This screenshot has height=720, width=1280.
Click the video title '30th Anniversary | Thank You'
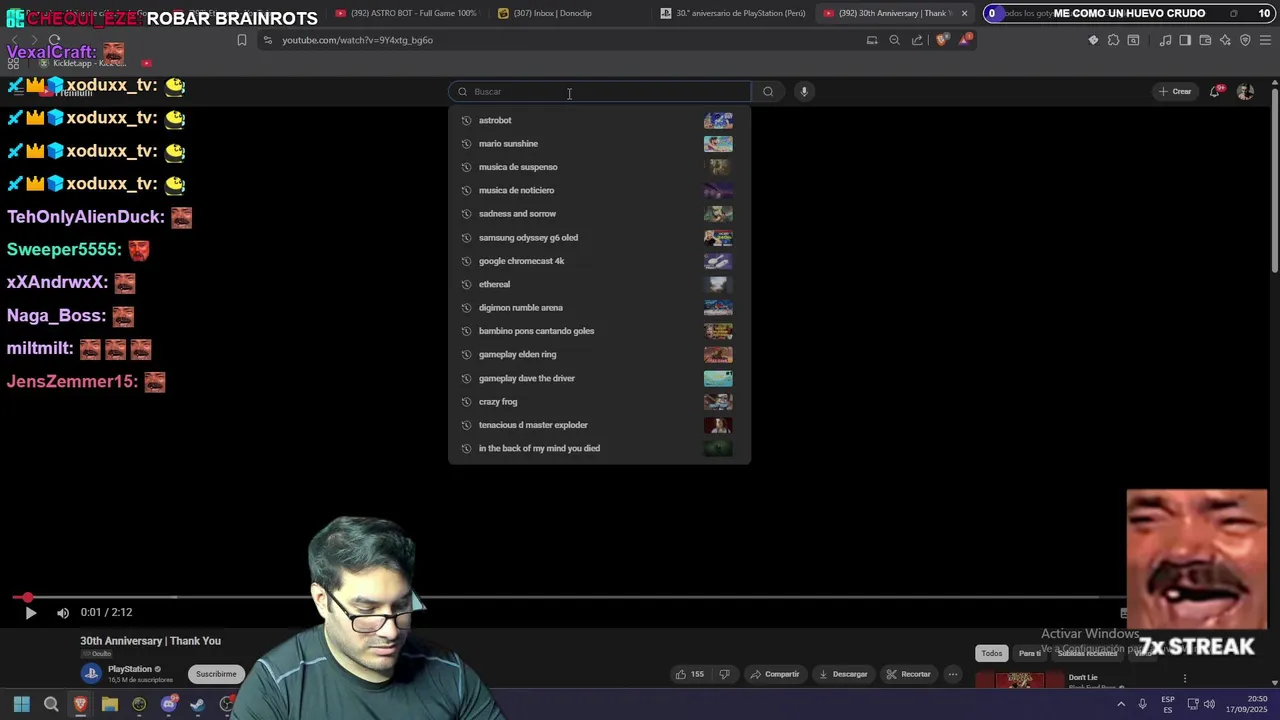pyautogui.click(x=151, y=641)
